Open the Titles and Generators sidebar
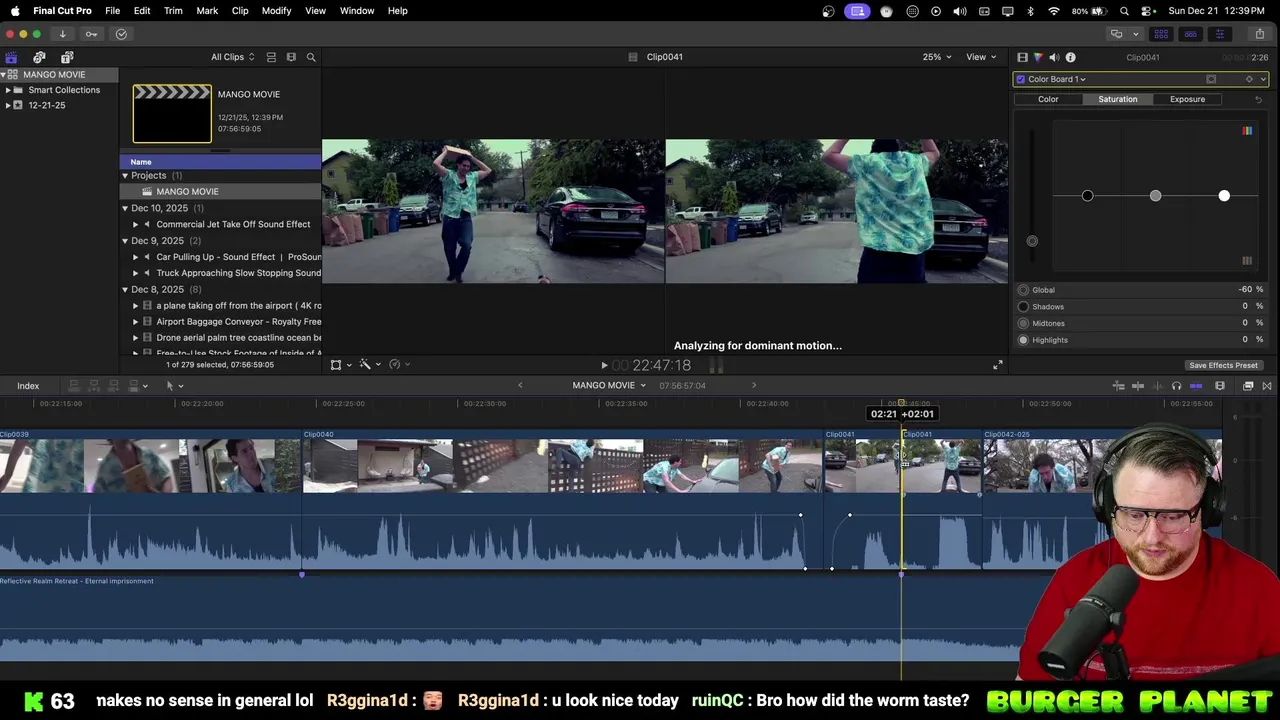Viewport: 1280px width, 720px height. click(67, 57)
